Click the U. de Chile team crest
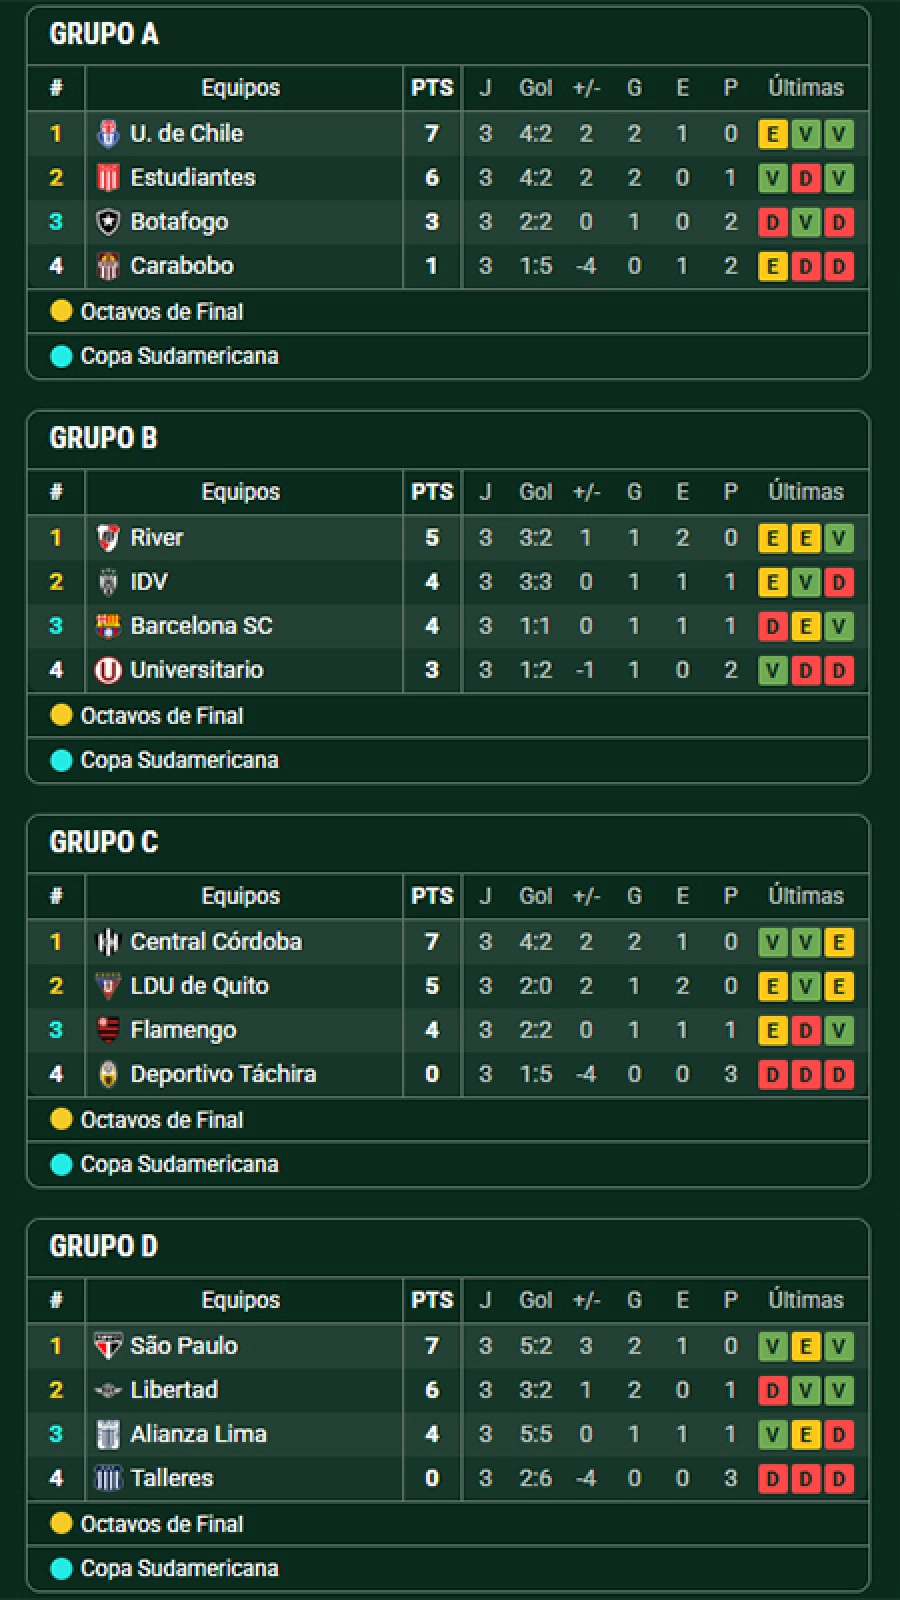Image resolution: width=900 pixels, height=1600 pixels. pos(108,133)
